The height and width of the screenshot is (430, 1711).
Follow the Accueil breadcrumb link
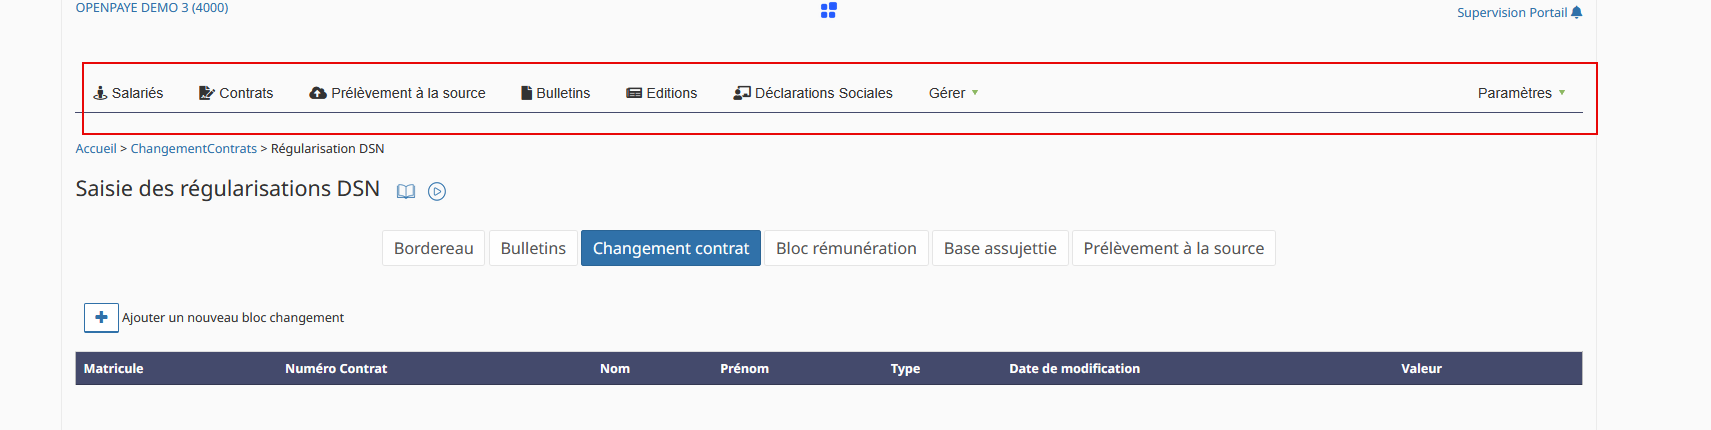pos(96,148)
